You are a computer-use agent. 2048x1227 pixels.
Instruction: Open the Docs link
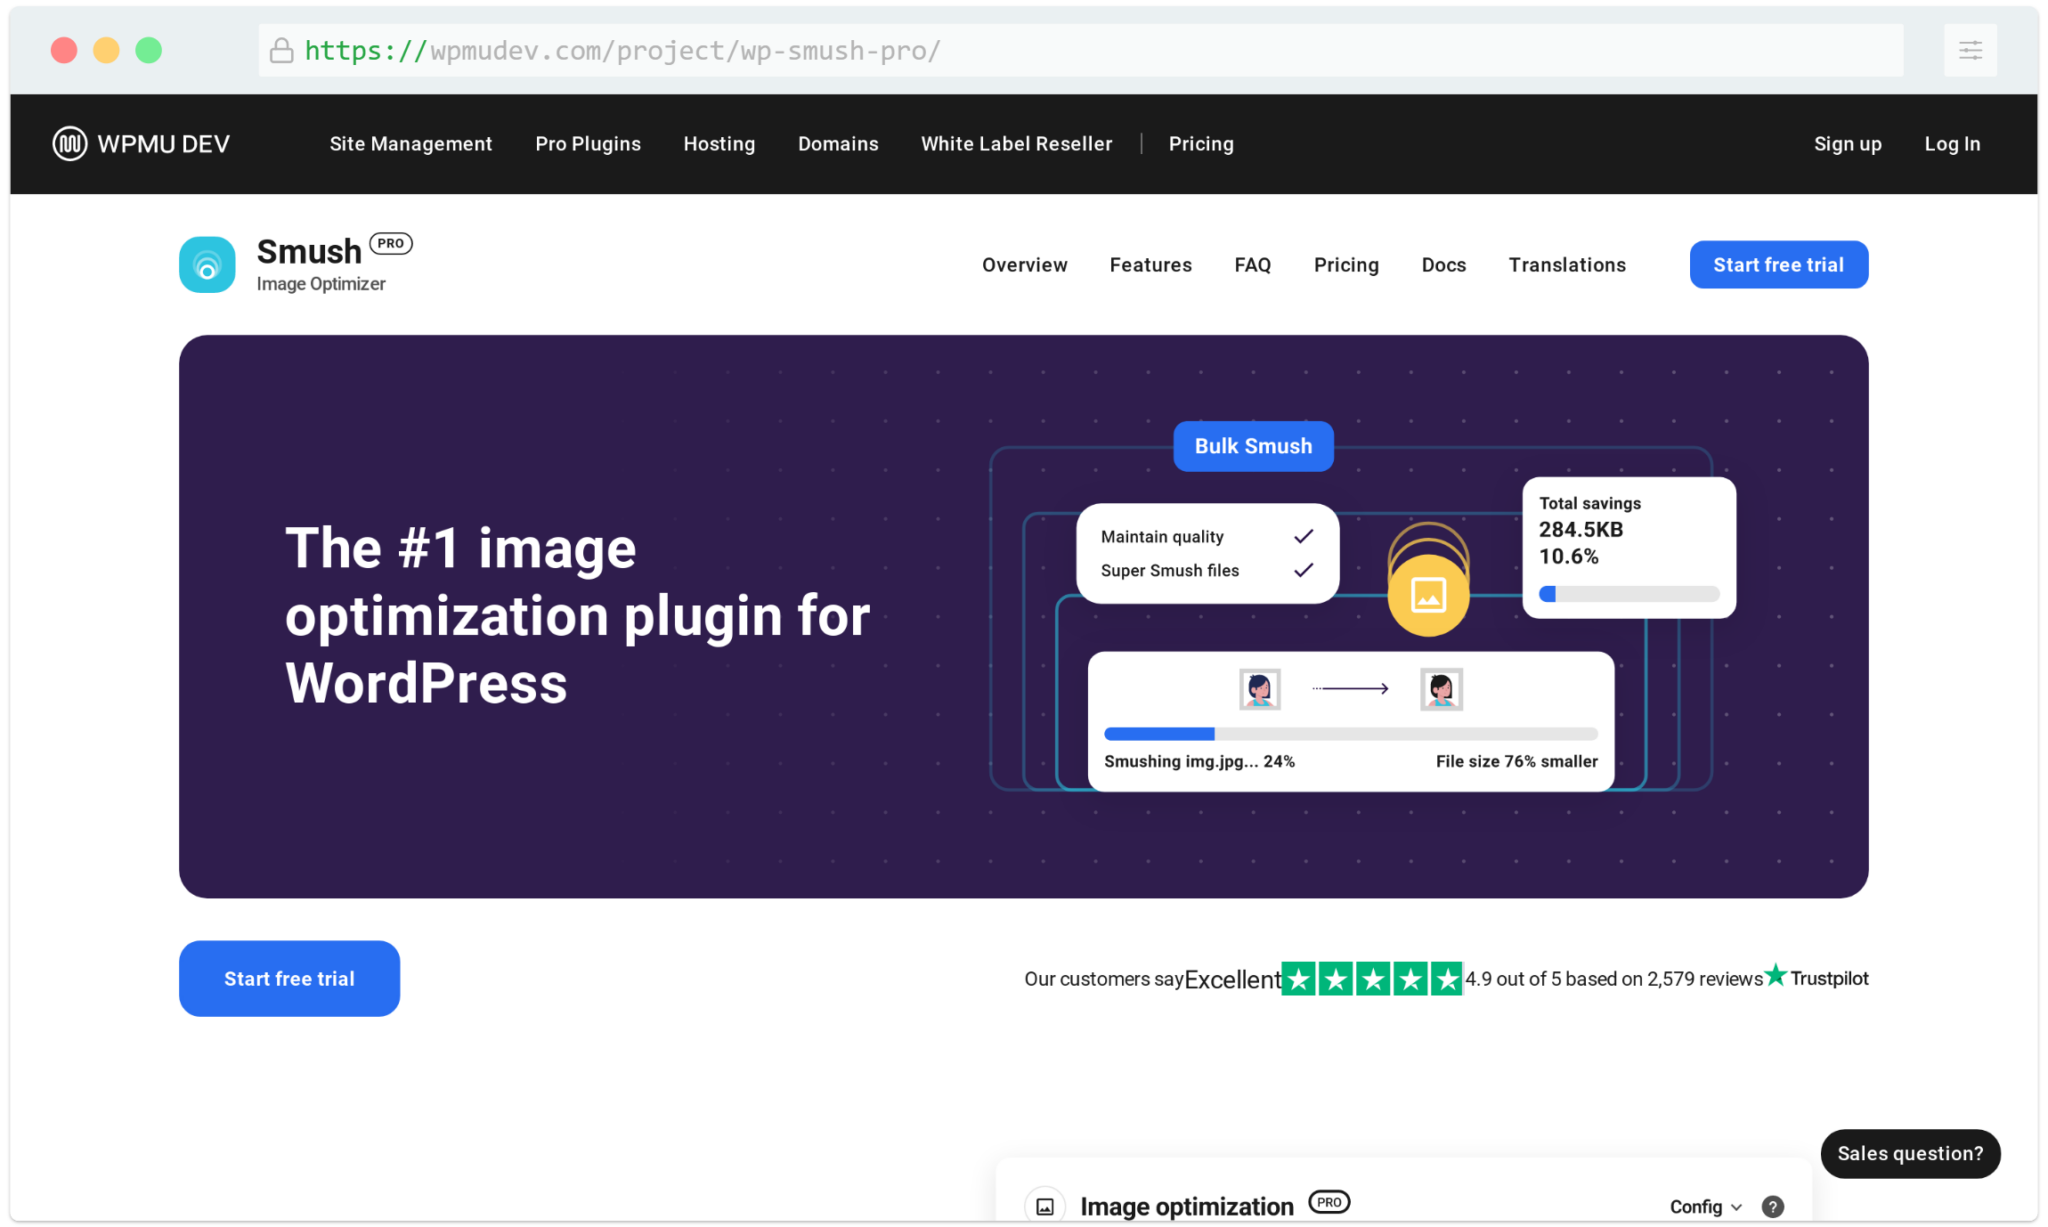[1443, 265]
